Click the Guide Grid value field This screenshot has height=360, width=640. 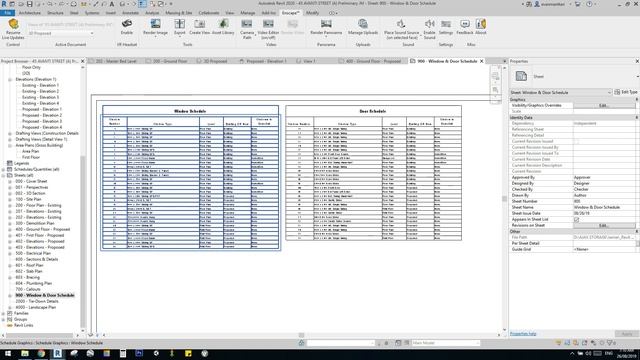tap(604, 249)
